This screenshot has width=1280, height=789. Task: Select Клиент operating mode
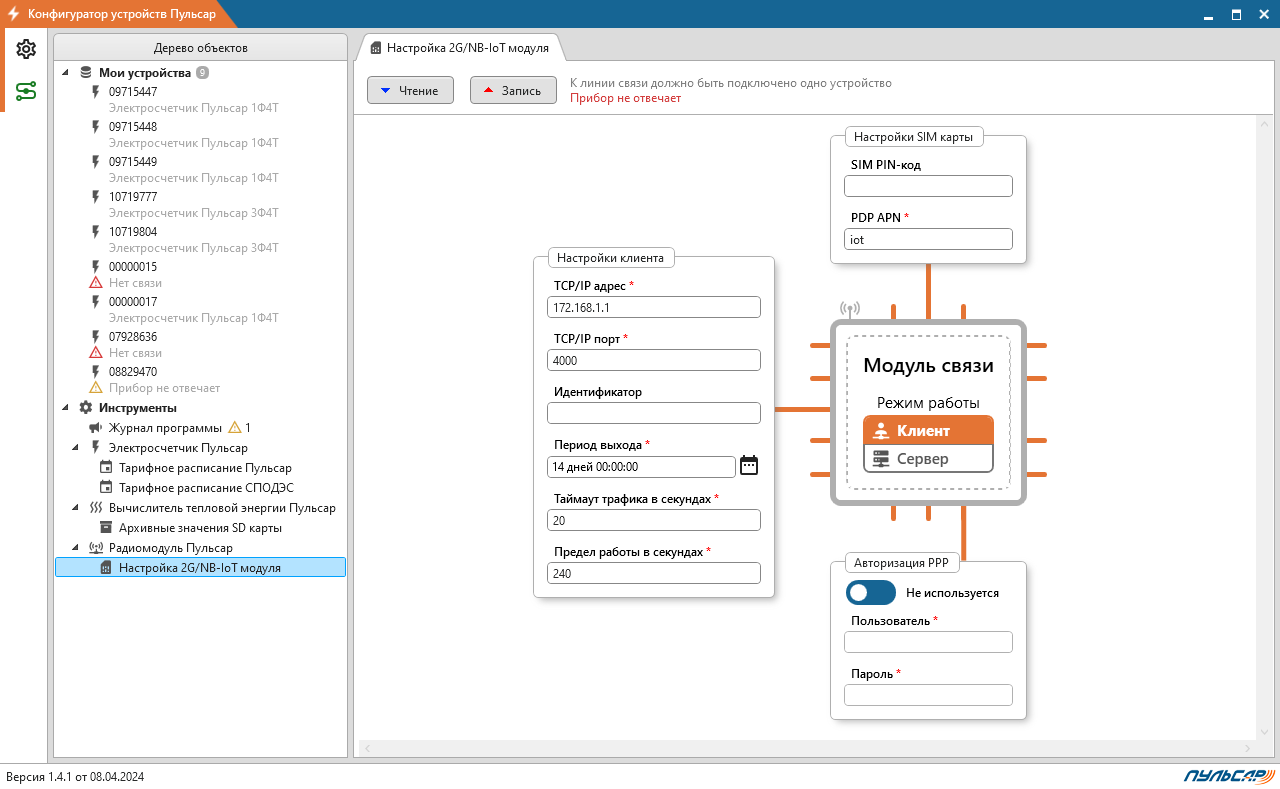point(928,431)
